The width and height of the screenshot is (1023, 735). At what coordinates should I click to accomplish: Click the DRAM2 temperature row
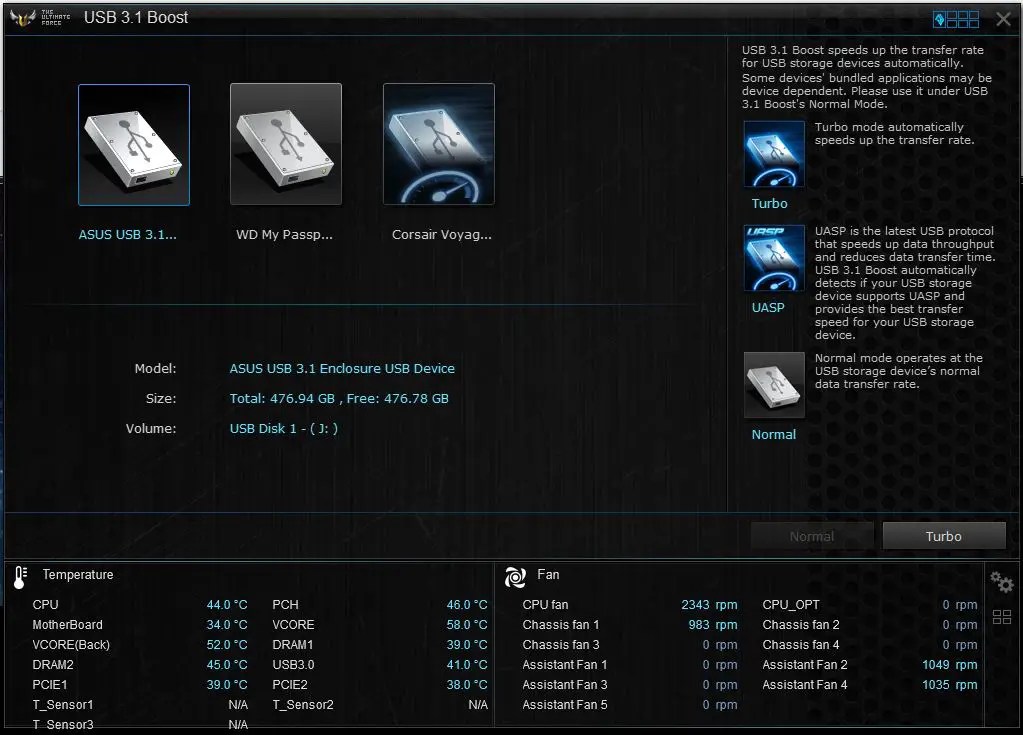pyautogui.click(x=140, y=665)
